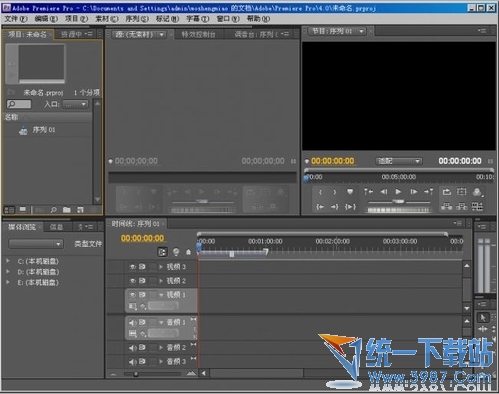Mute the 音频 3 track speaker
The height and width of the screenshot is (394, 499).
point(133,362)
